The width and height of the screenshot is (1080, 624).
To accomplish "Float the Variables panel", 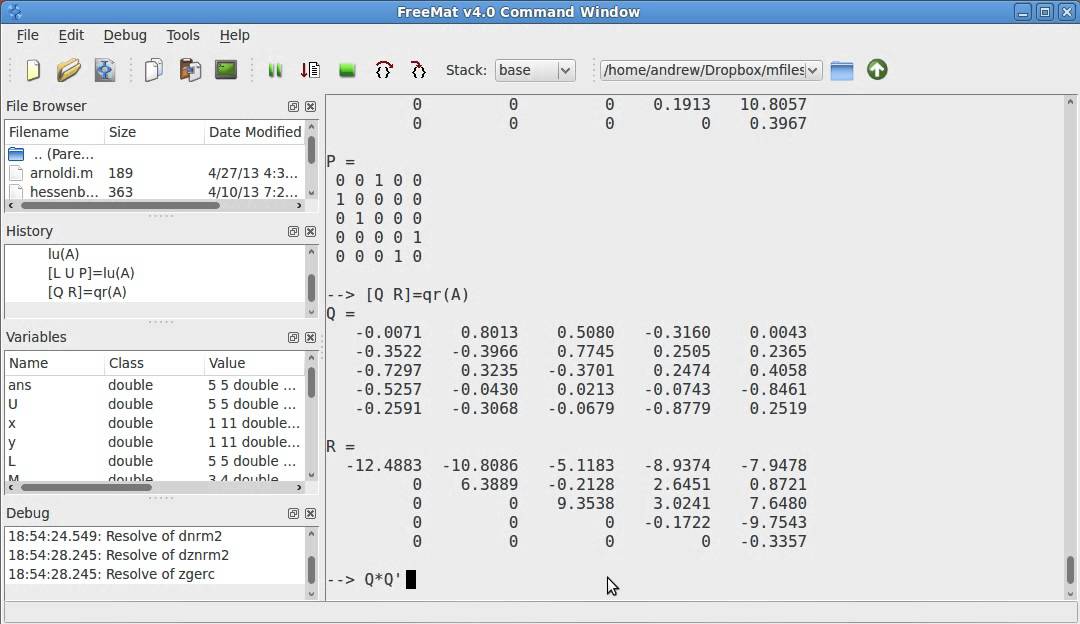I will [x=293, y=337].
